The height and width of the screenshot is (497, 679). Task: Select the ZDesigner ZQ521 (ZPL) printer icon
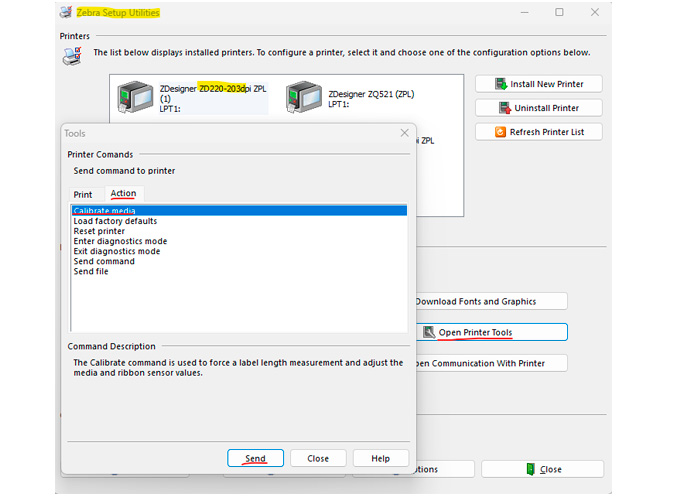click(304, 97)
